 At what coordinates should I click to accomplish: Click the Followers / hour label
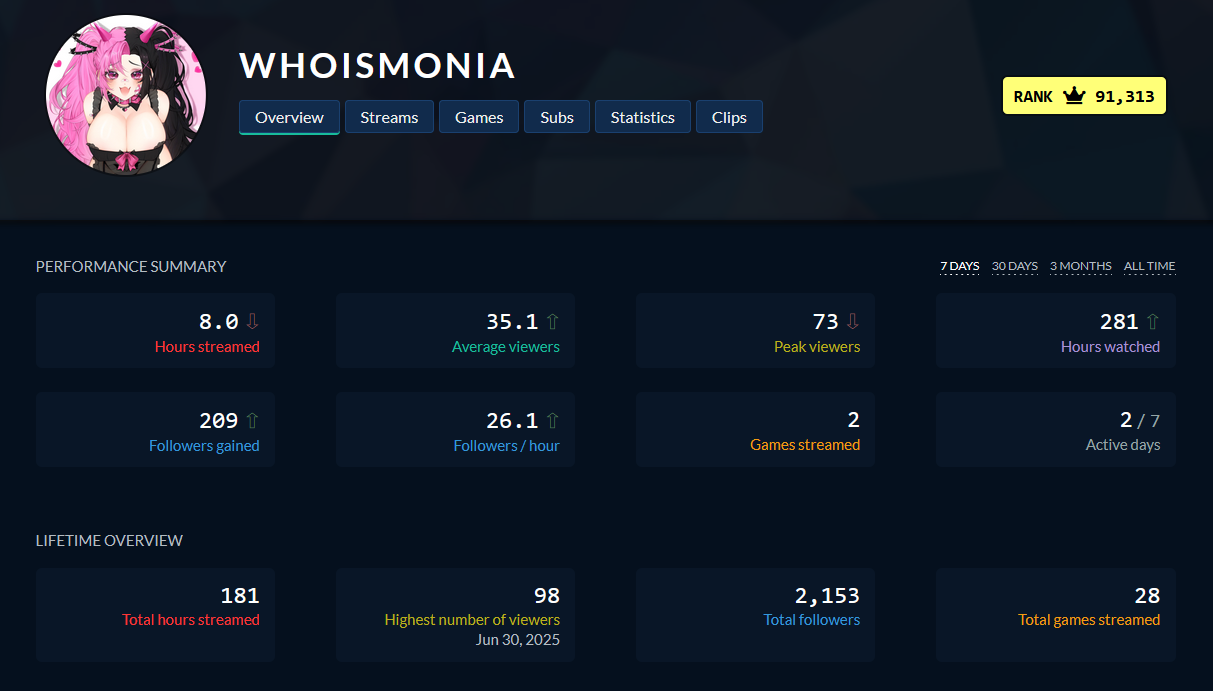pyautogui.click(x=507, y=446)
